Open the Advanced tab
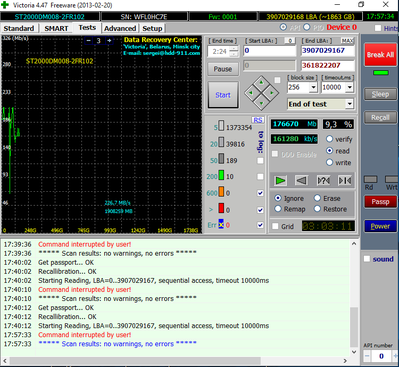 coord(120,28)
